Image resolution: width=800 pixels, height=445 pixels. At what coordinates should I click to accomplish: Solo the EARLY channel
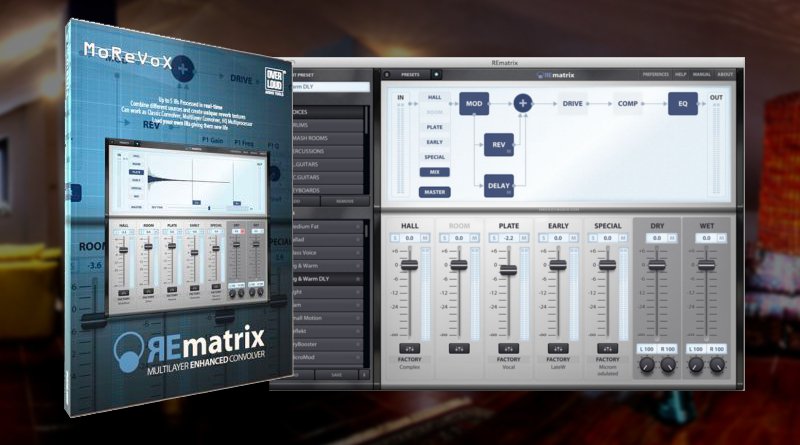point(543,238)
